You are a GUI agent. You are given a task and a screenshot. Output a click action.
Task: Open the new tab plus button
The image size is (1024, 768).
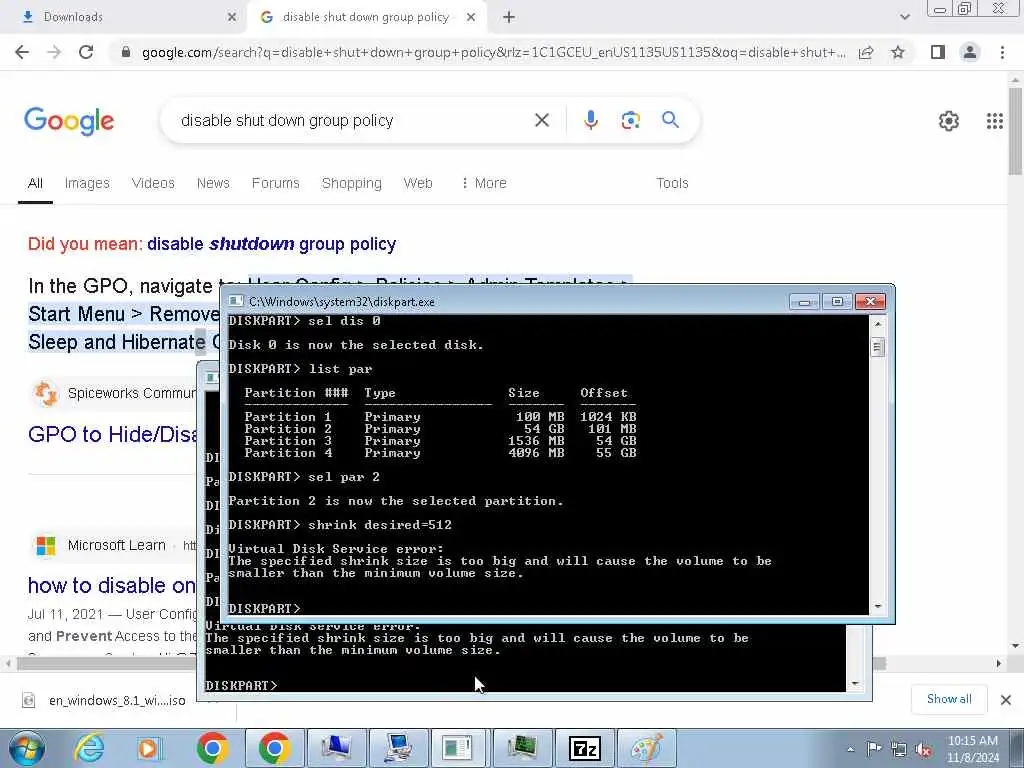[509, 18]
